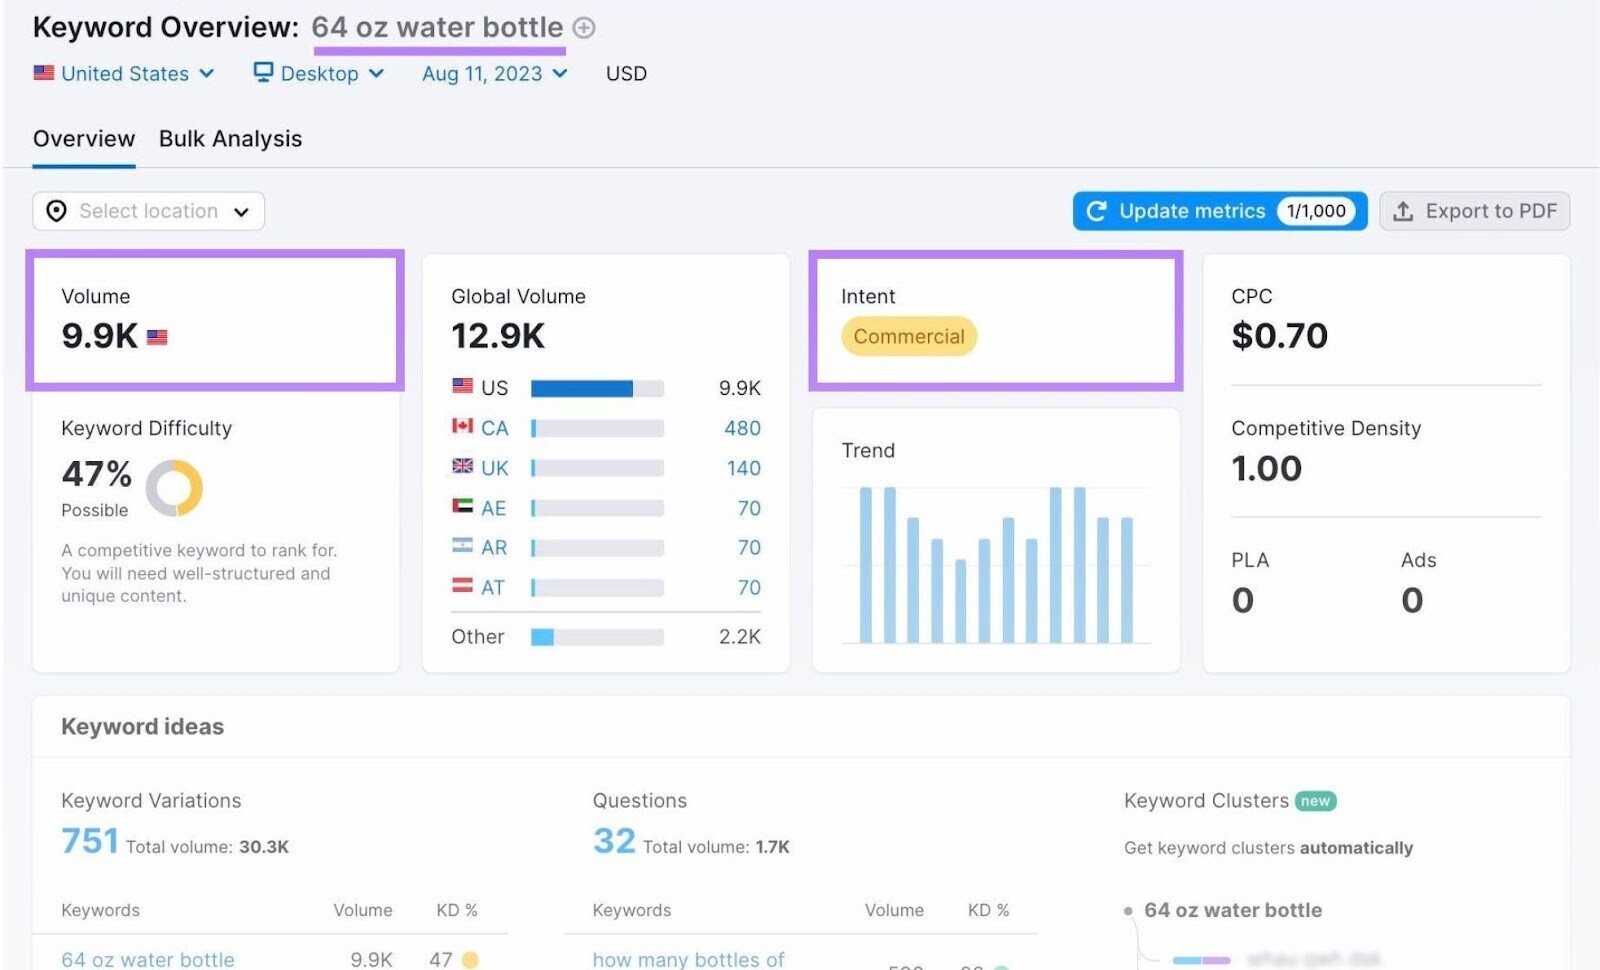Click the export icon on Export to PDF

pyautogui.click(x=1404, y=211)
